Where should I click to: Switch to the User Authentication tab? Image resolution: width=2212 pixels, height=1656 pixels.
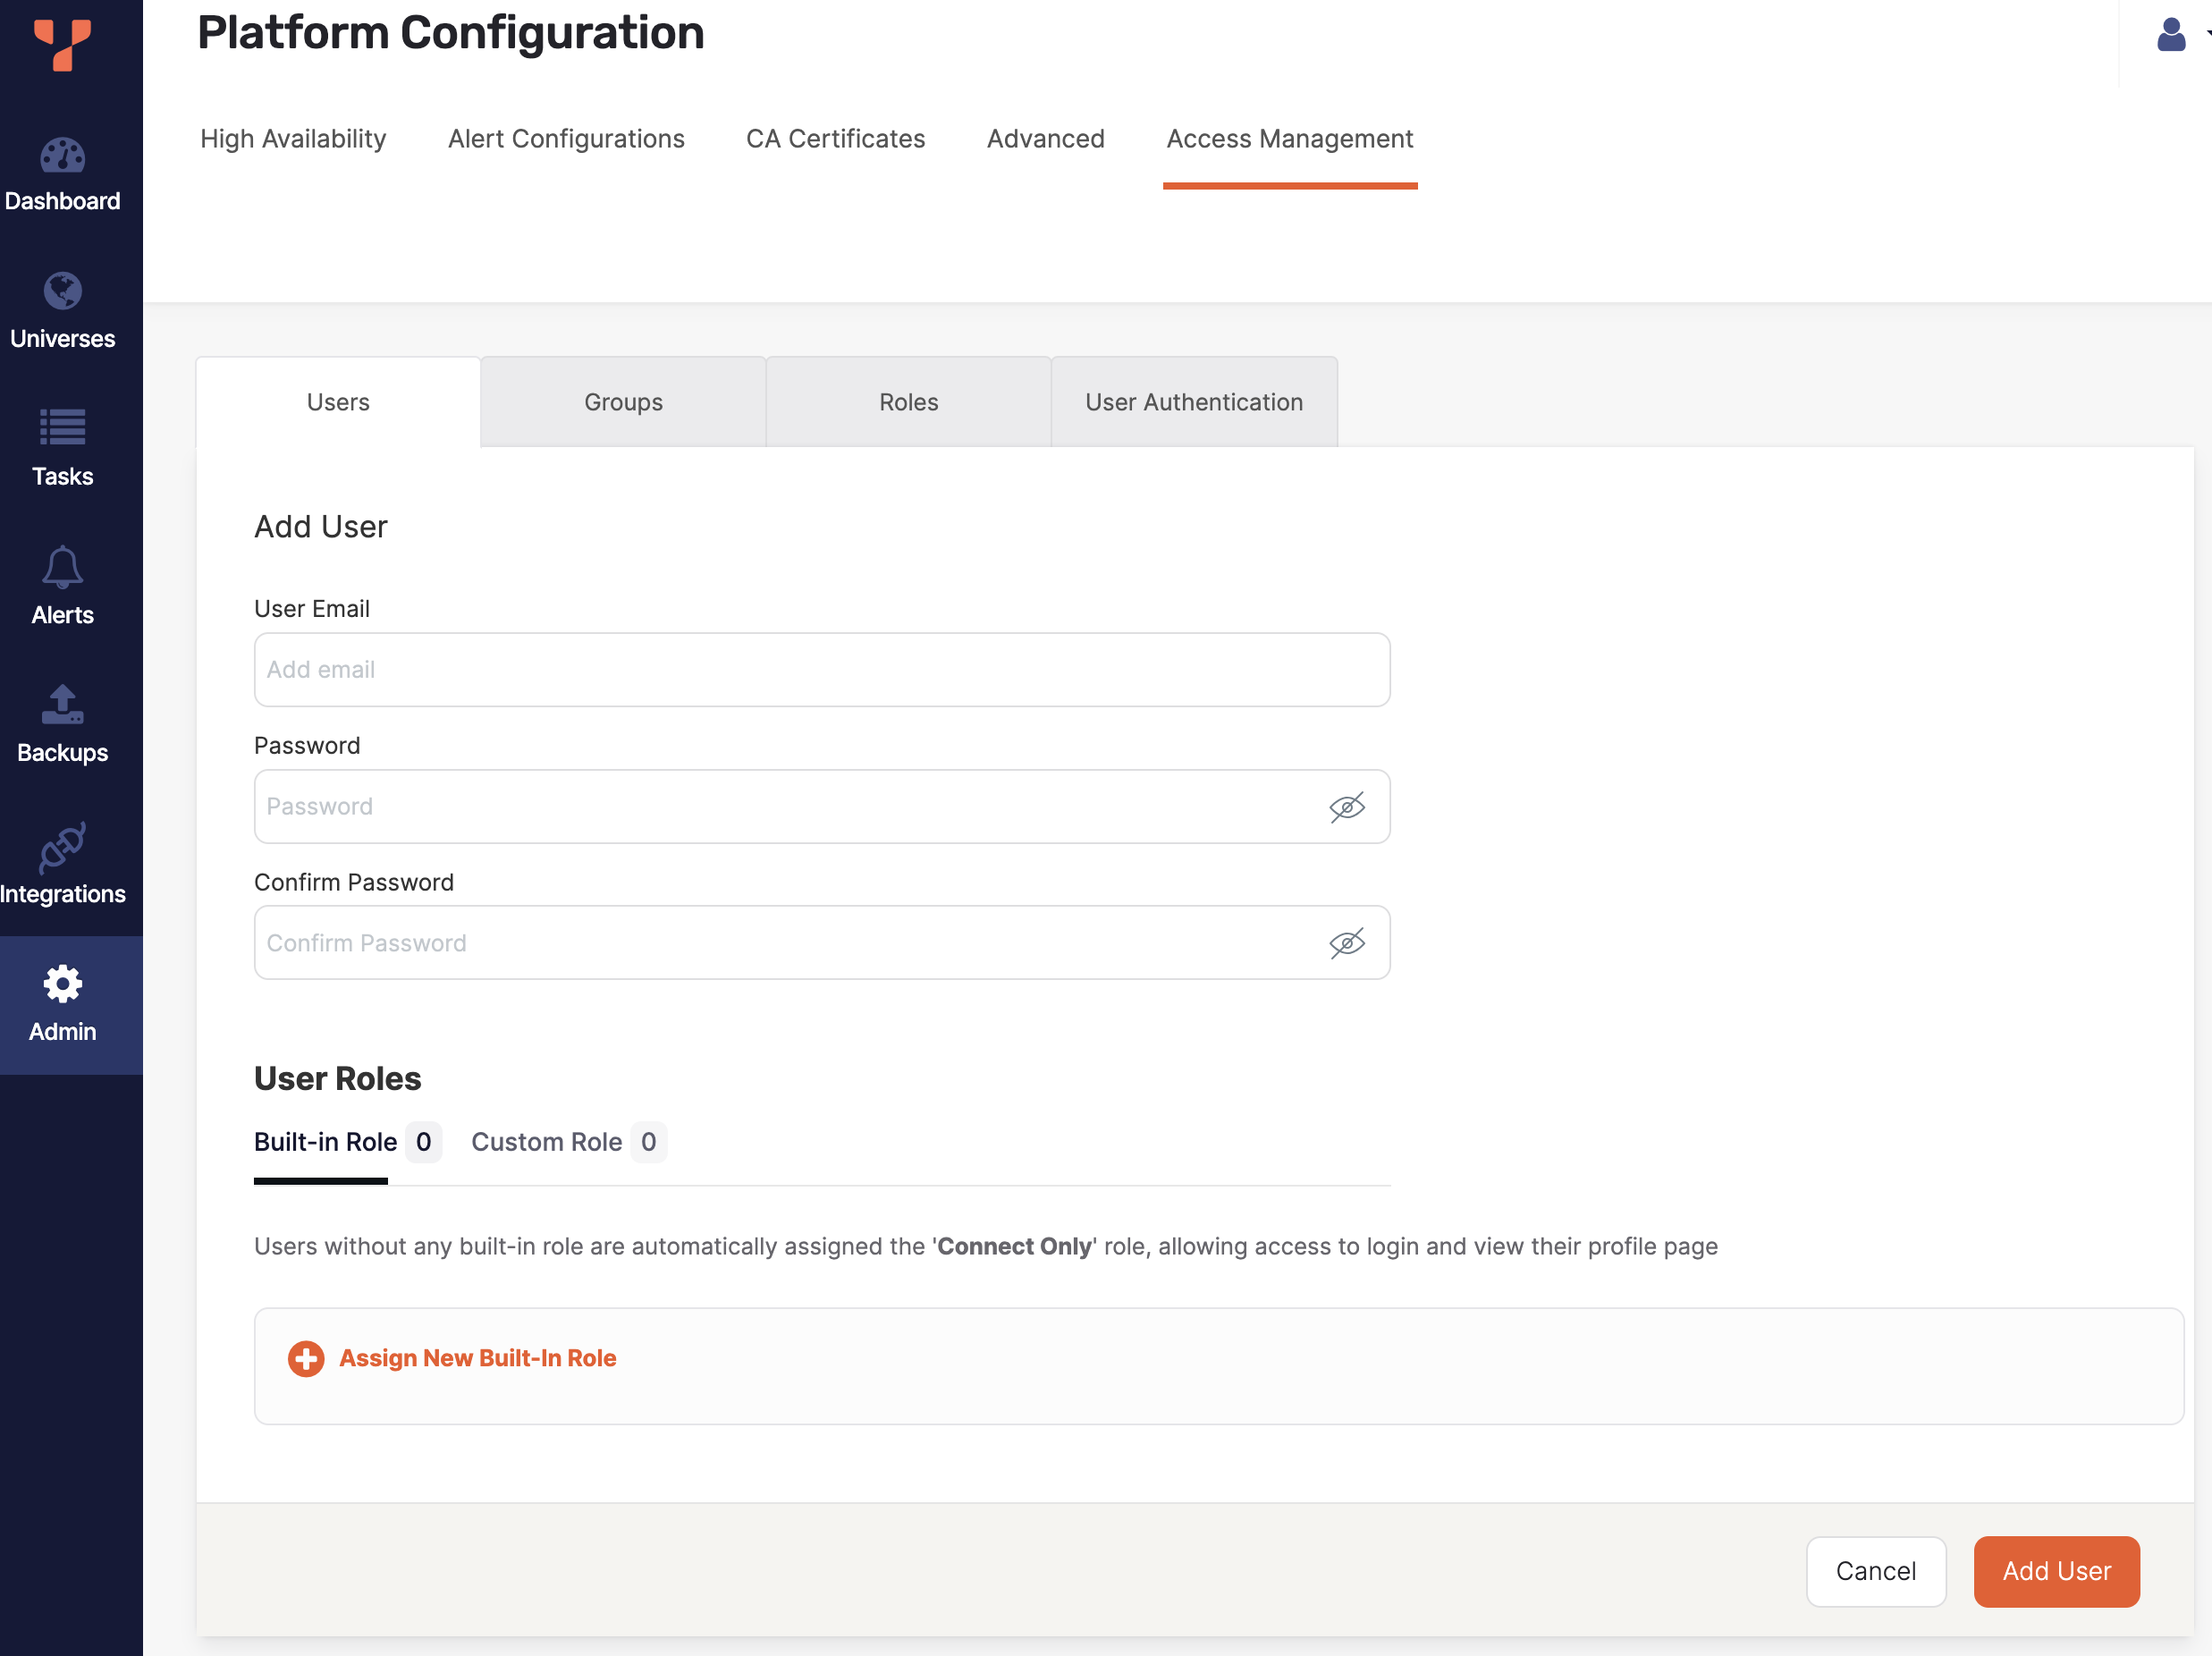pyautogui.click(x=1194, y=402)
